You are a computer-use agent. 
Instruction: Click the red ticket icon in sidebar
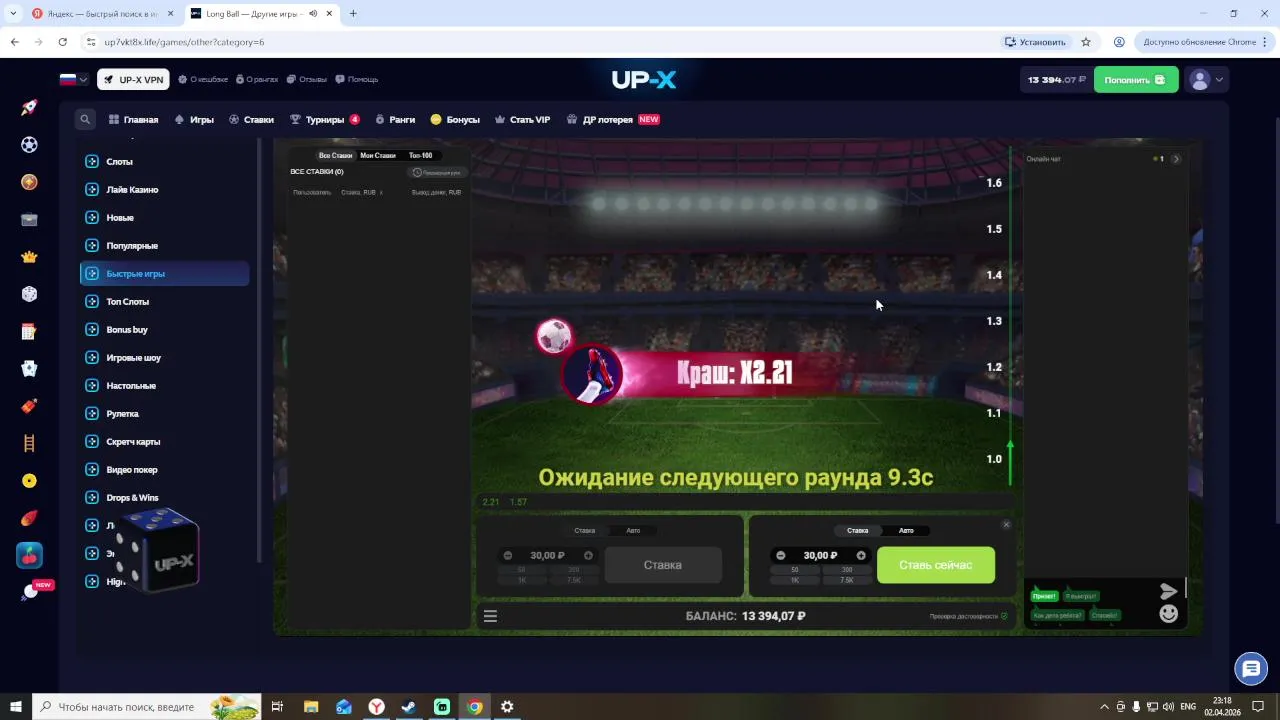click(29, 406)
